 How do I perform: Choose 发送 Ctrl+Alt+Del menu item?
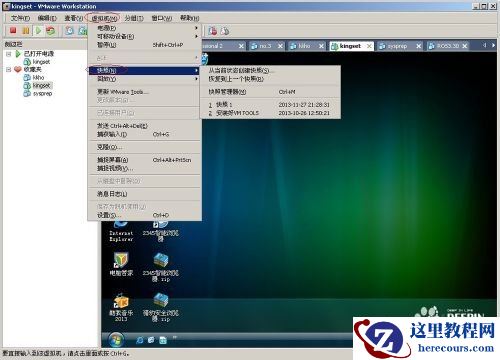click(x=145, y=126)
